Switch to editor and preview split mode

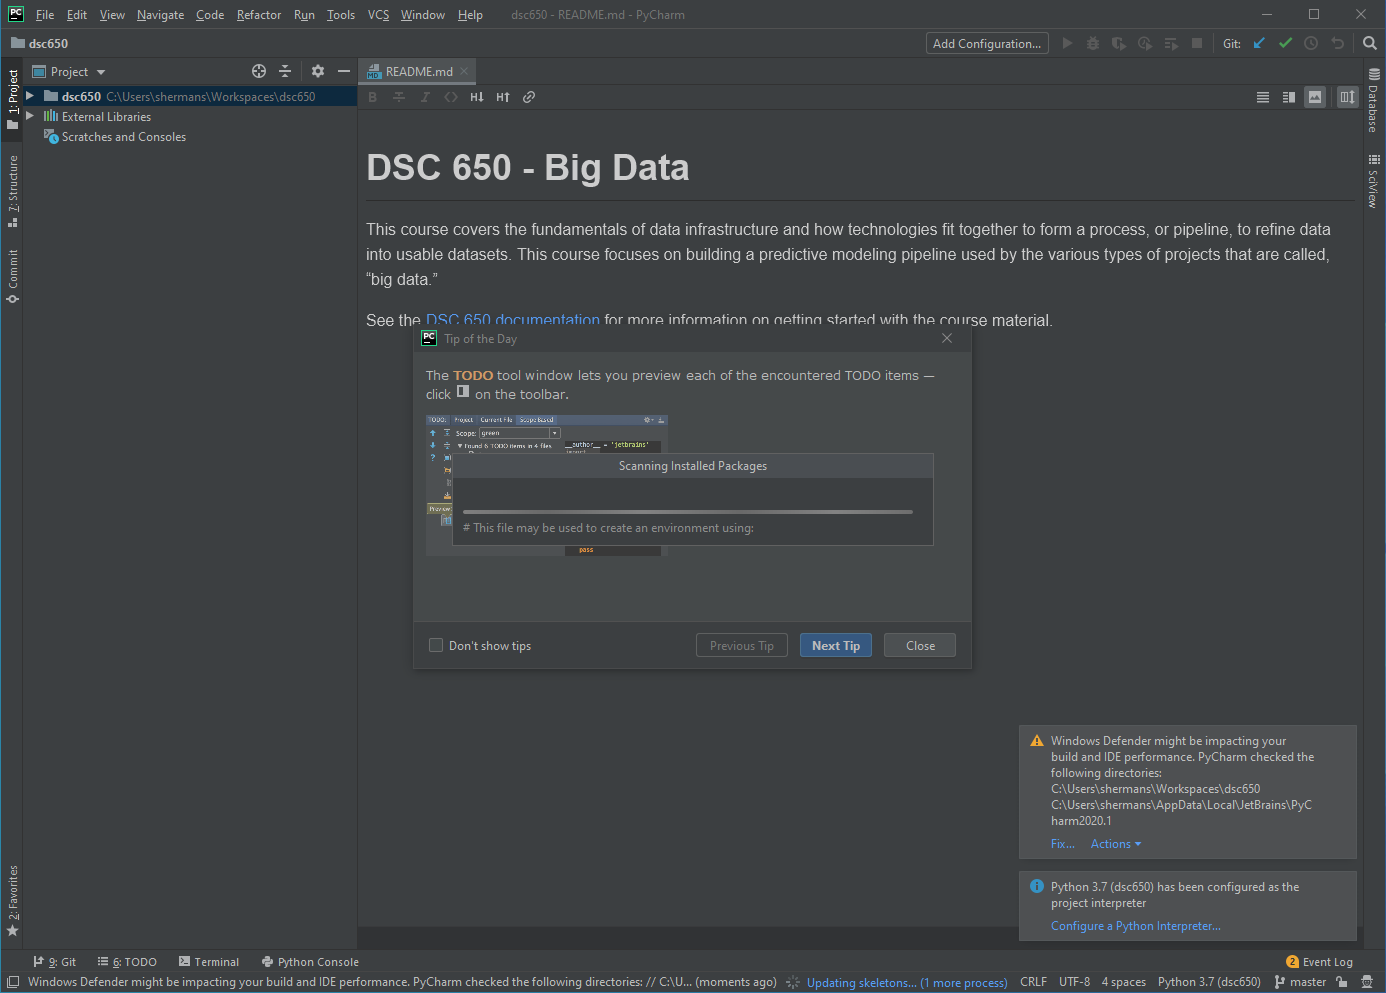click(x=1289, y=97)
